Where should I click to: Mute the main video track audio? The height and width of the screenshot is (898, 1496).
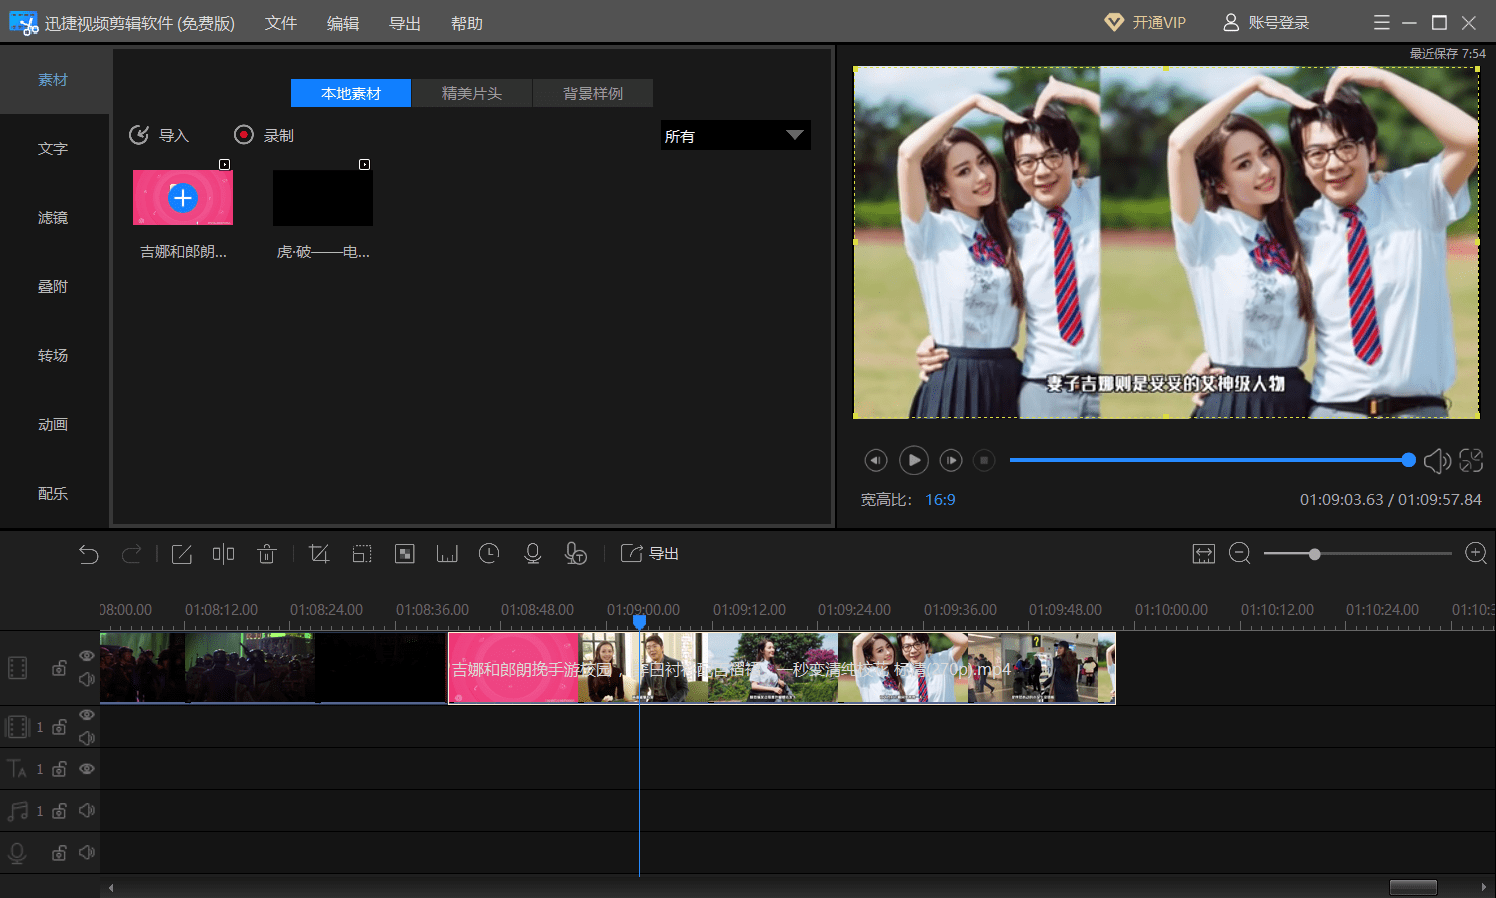(87, 679)
